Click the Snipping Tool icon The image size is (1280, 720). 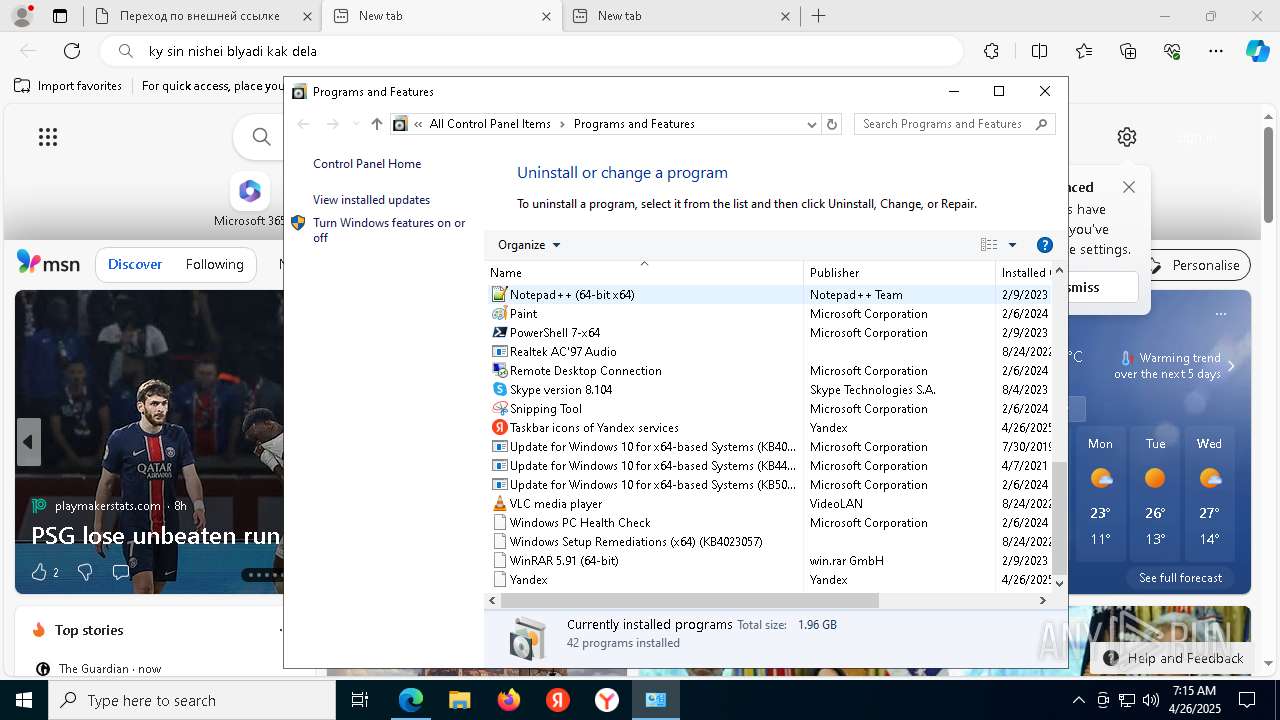coord(500,408)
